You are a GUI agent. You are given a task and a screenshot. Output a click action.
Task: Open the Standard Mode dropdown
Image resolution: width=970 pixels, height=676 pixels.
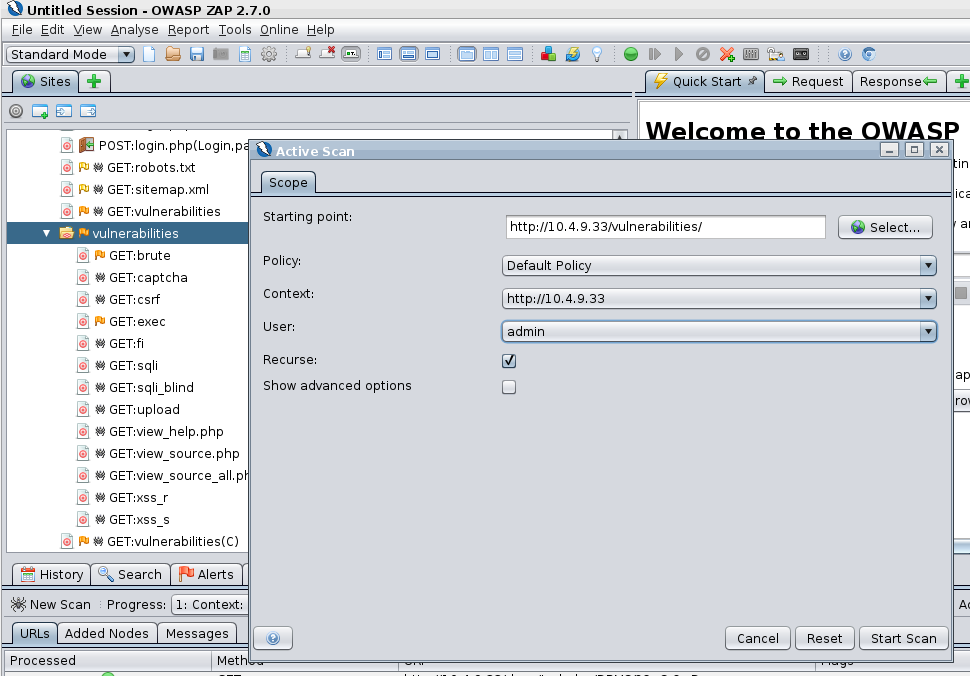70,54
